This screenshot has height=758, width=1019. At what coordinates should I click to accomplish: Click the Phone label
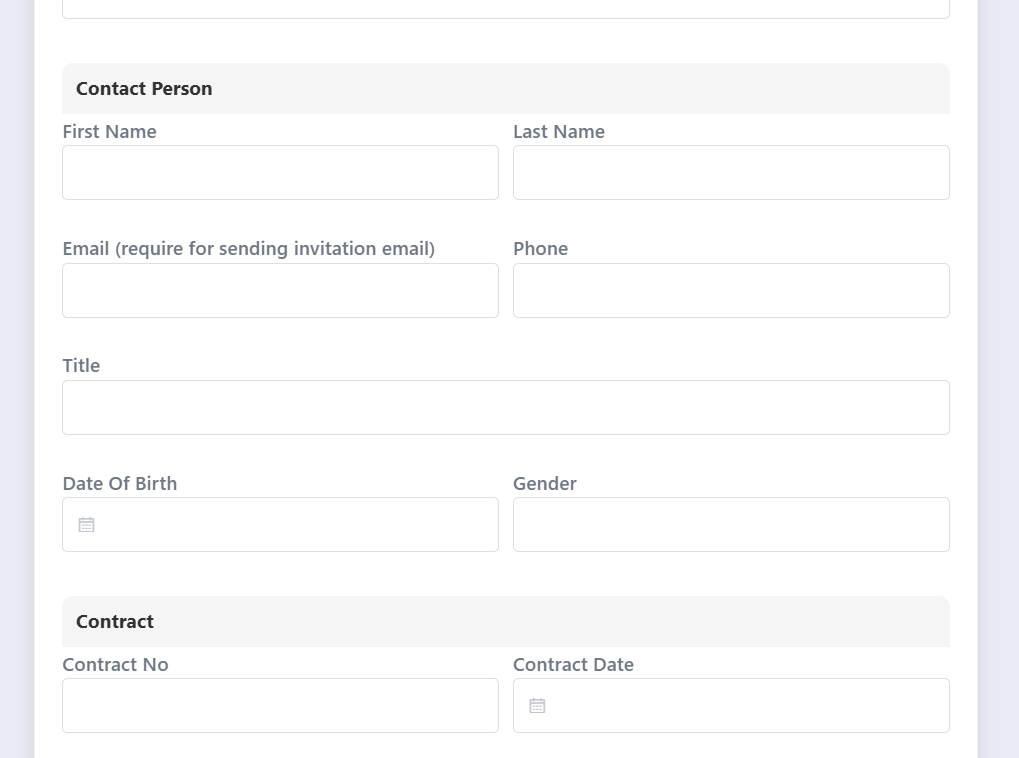540,249
